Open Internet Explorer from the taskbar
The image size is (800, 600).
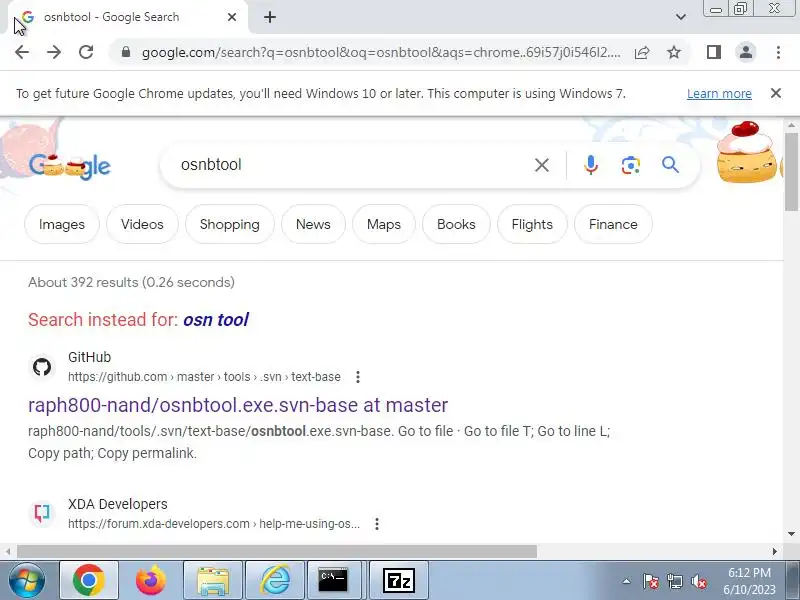pos(275,580)
